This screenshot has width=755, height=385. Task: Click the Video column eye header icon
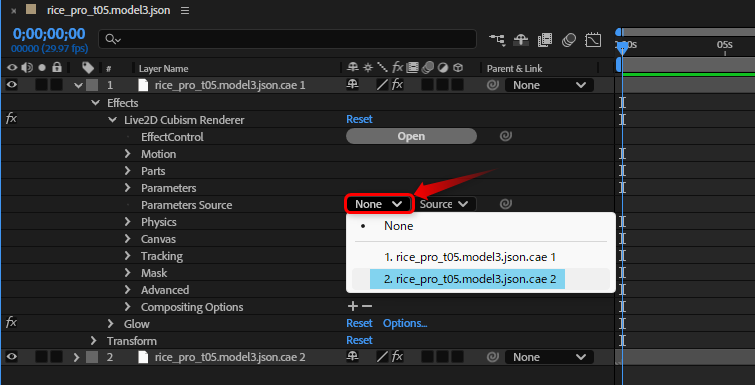(12, 68)
